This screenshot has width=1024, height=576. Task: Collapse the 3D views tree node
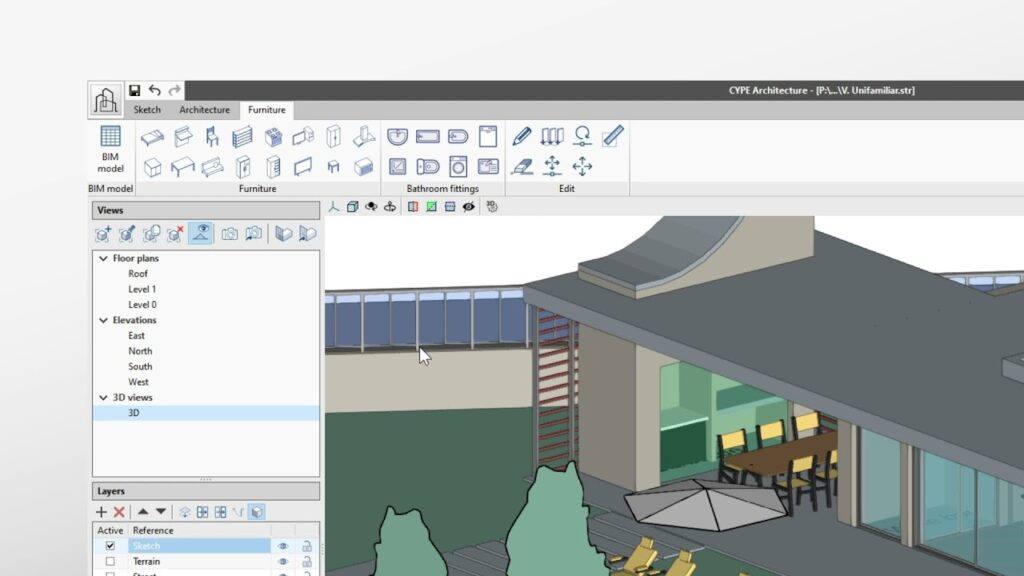[x=103, y=397]
